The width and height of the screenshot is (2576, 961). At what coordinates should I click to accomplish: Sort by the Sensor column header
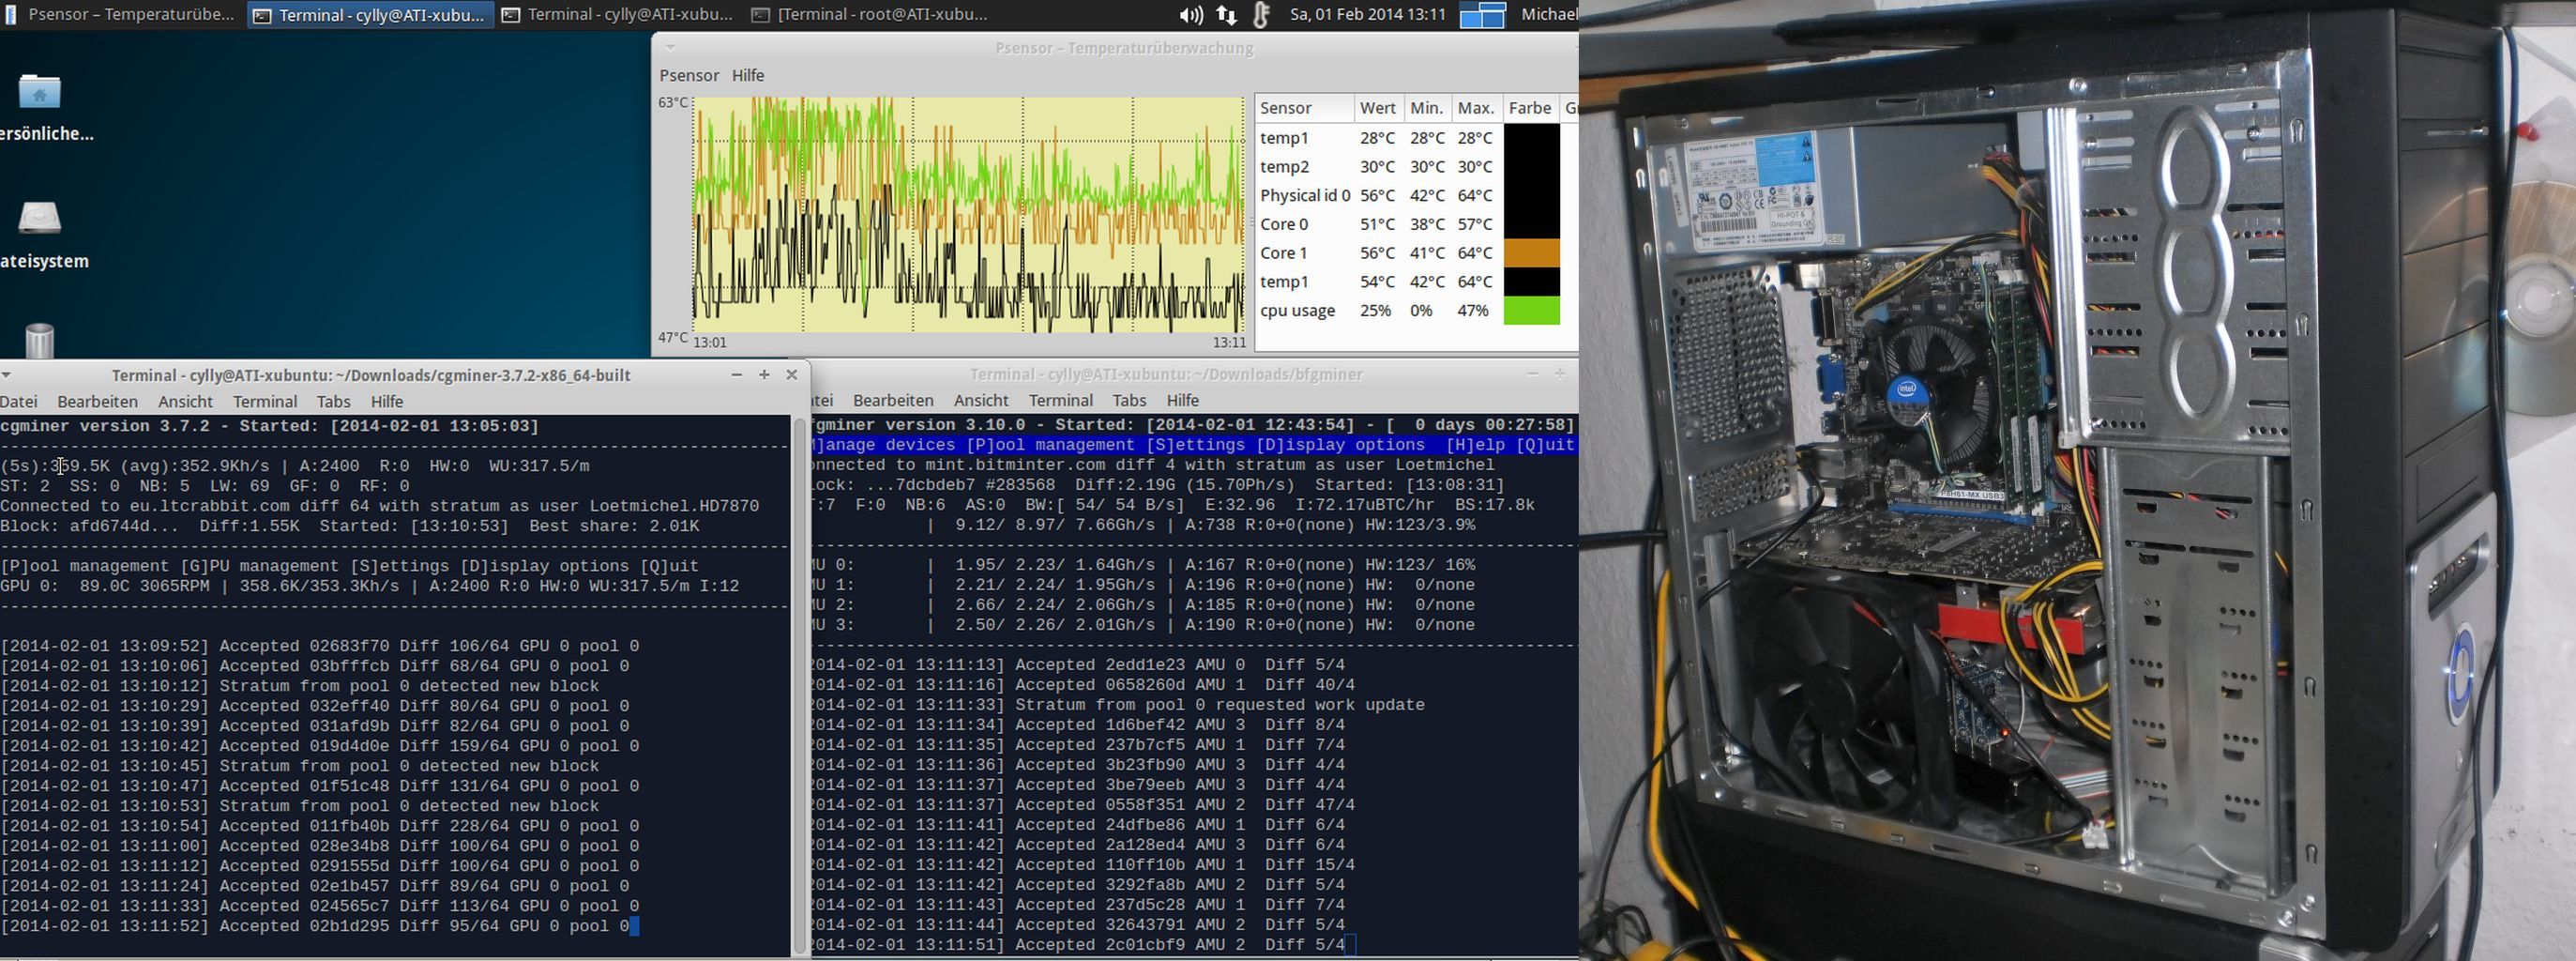(x=1304, y=108)
